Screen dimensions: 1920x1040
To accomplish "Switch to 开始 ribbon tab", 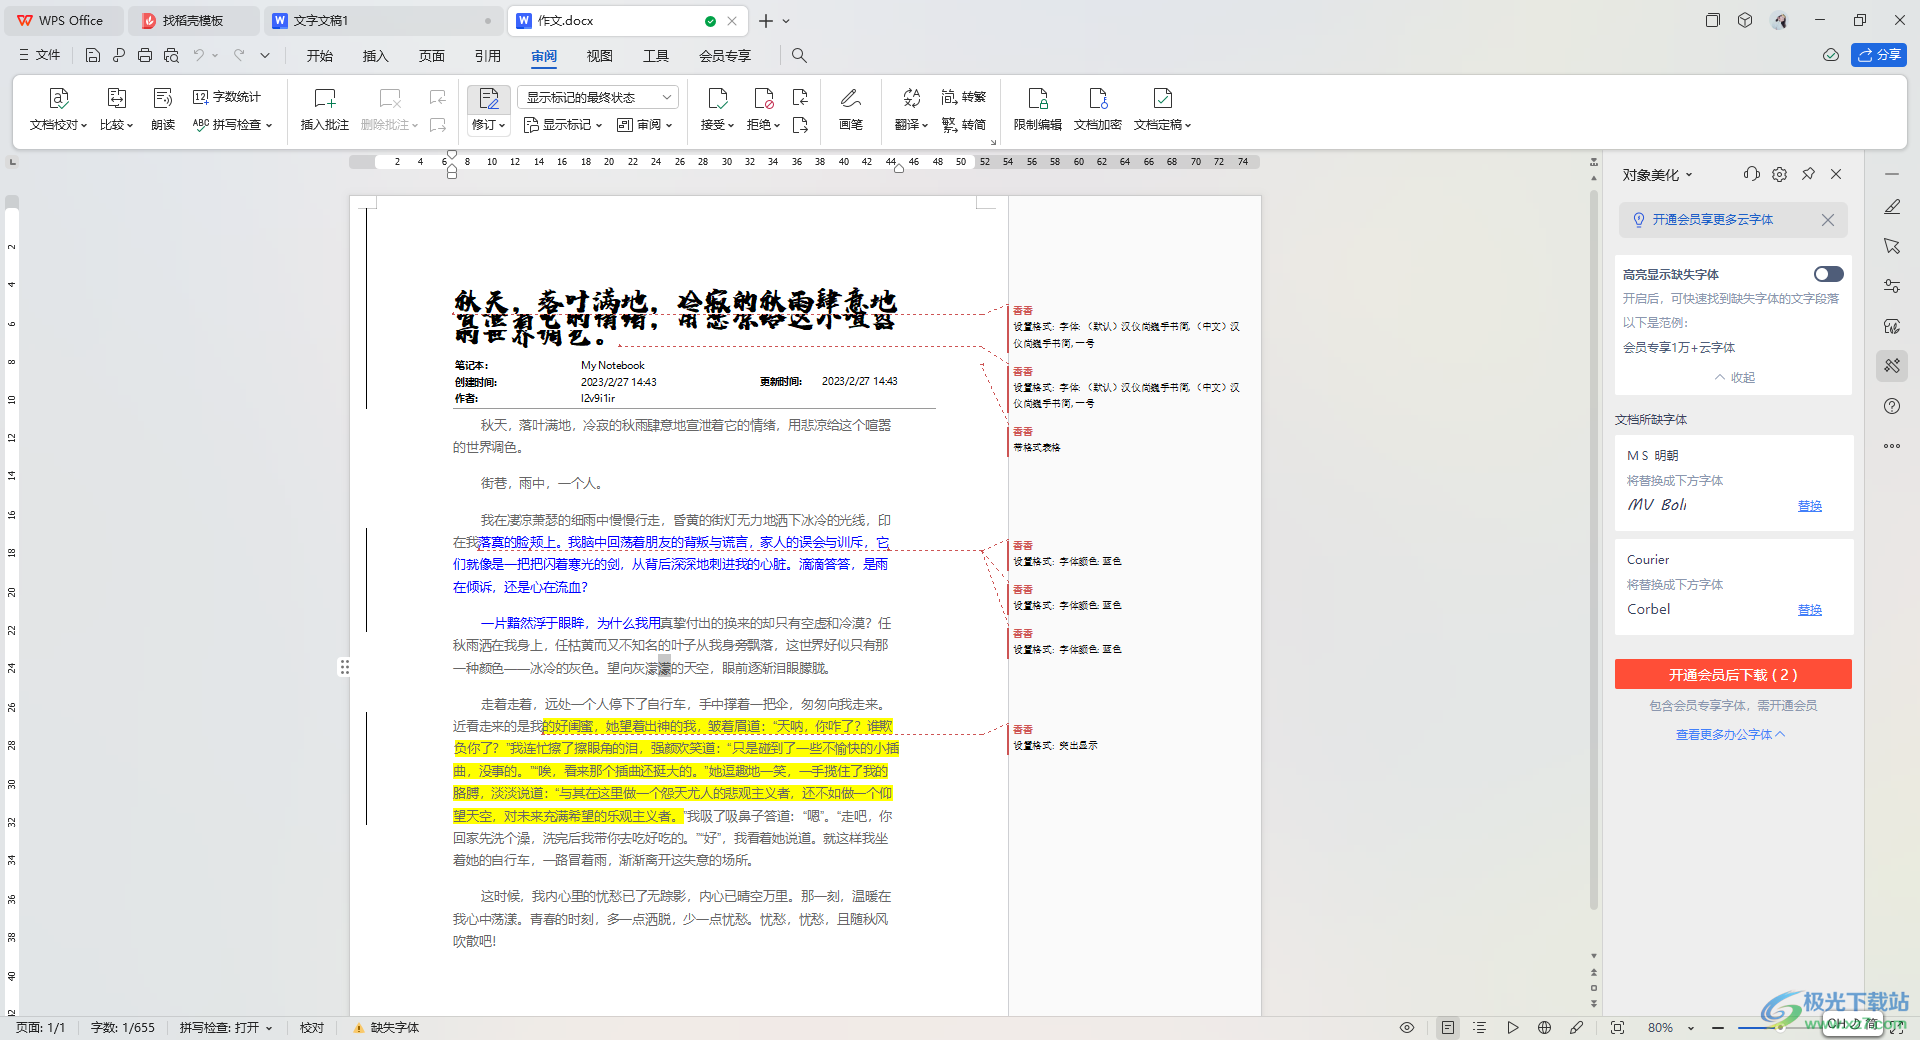I will point(320,55).
